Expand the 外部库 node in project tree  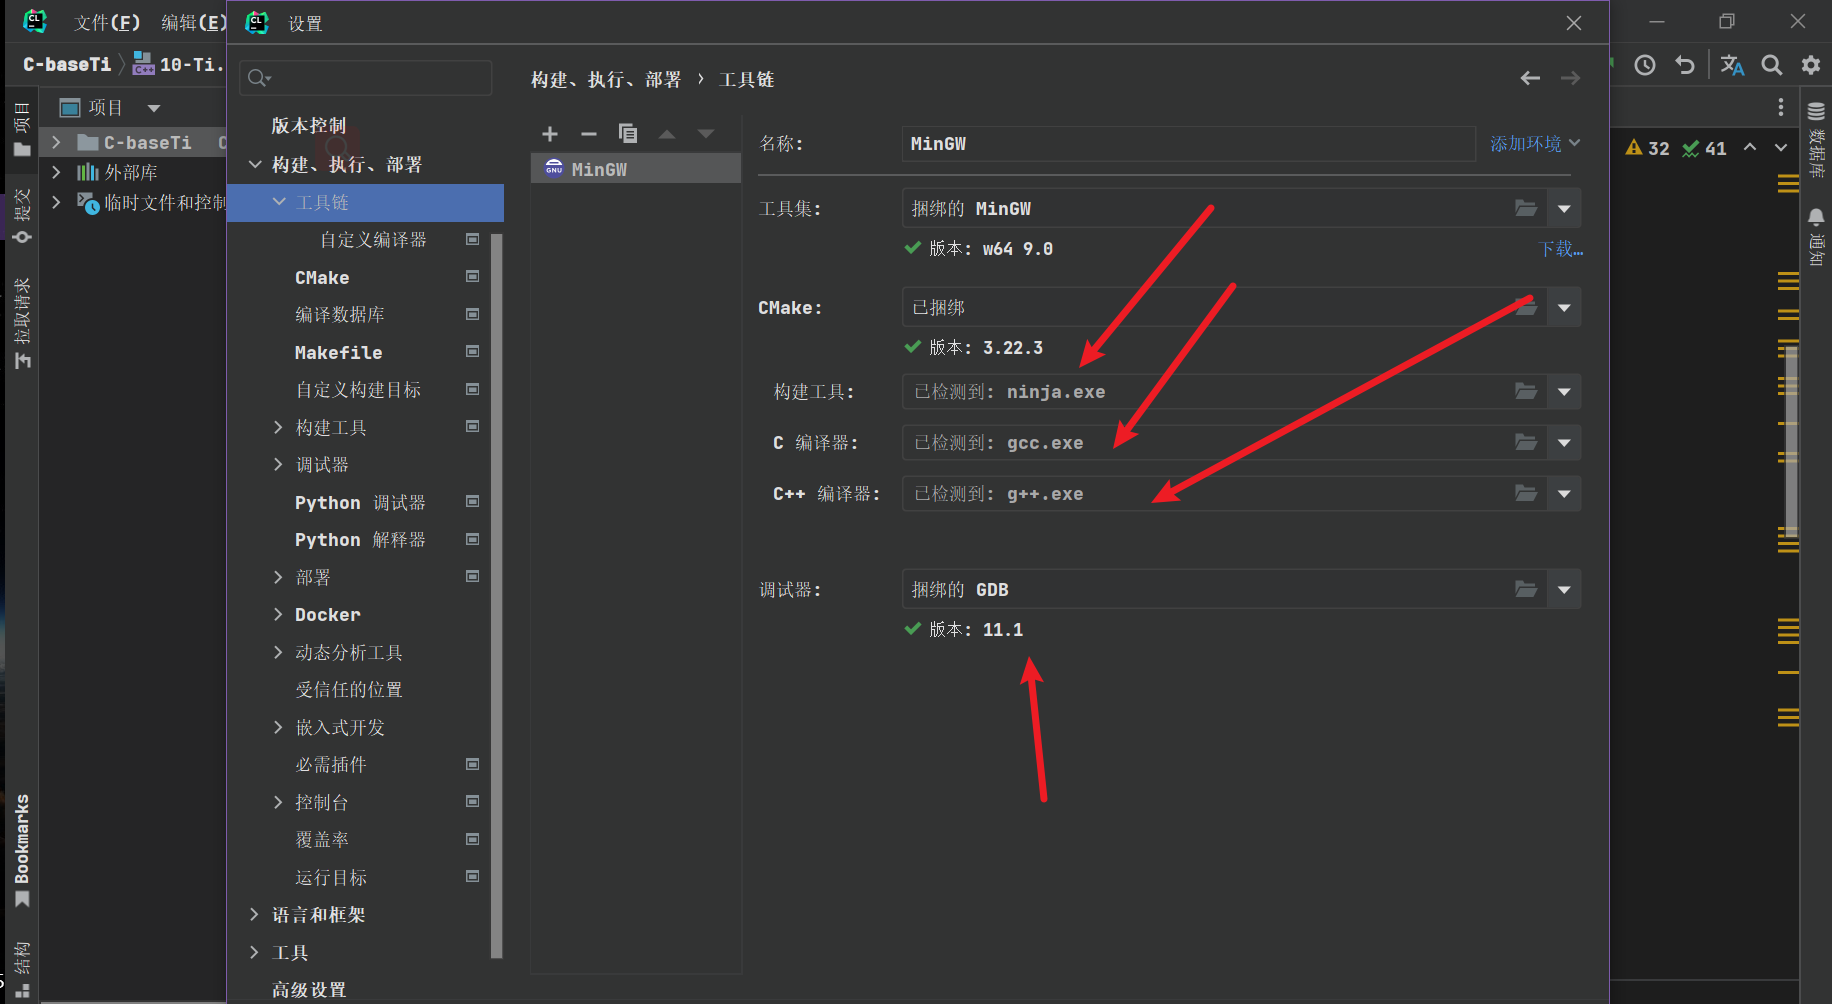[56, 172]
